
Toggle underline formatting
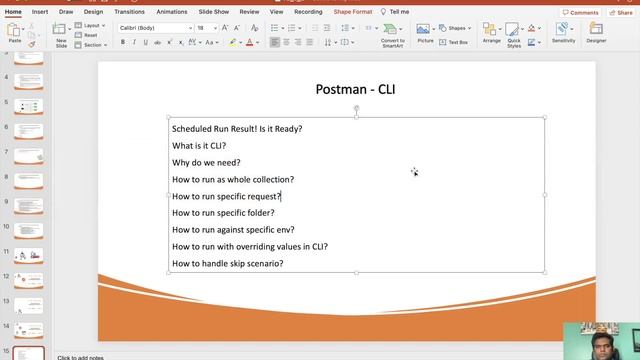point(146,42)
